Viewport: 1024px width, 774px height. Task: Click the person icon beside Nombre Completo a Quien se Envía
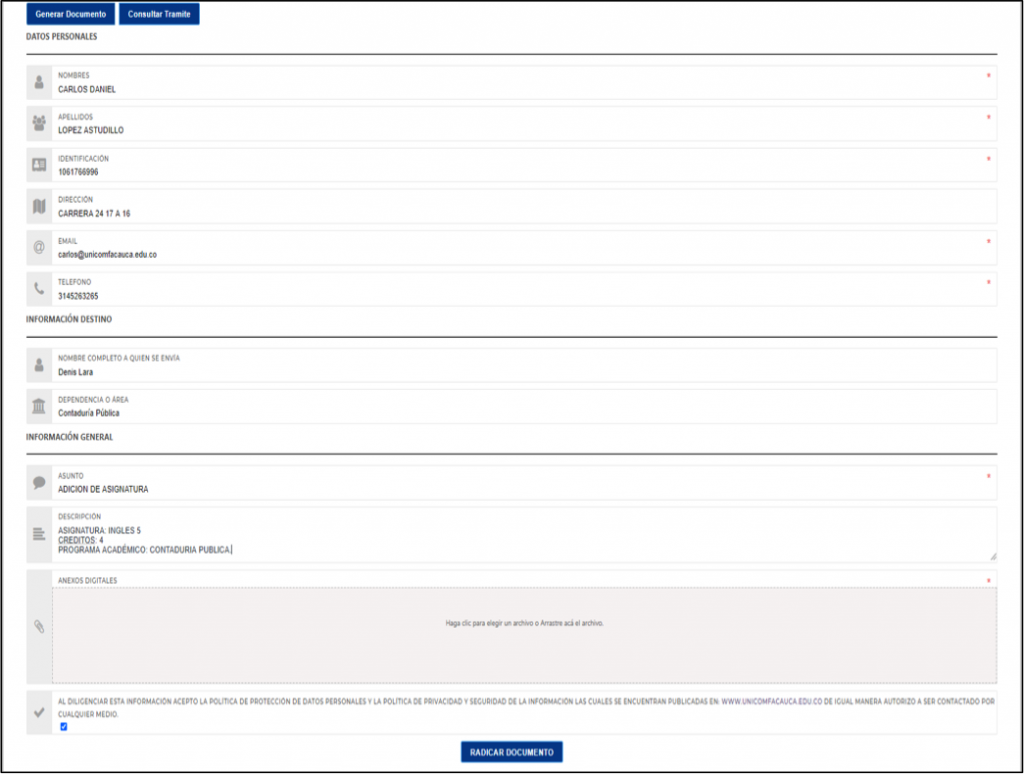39,365
